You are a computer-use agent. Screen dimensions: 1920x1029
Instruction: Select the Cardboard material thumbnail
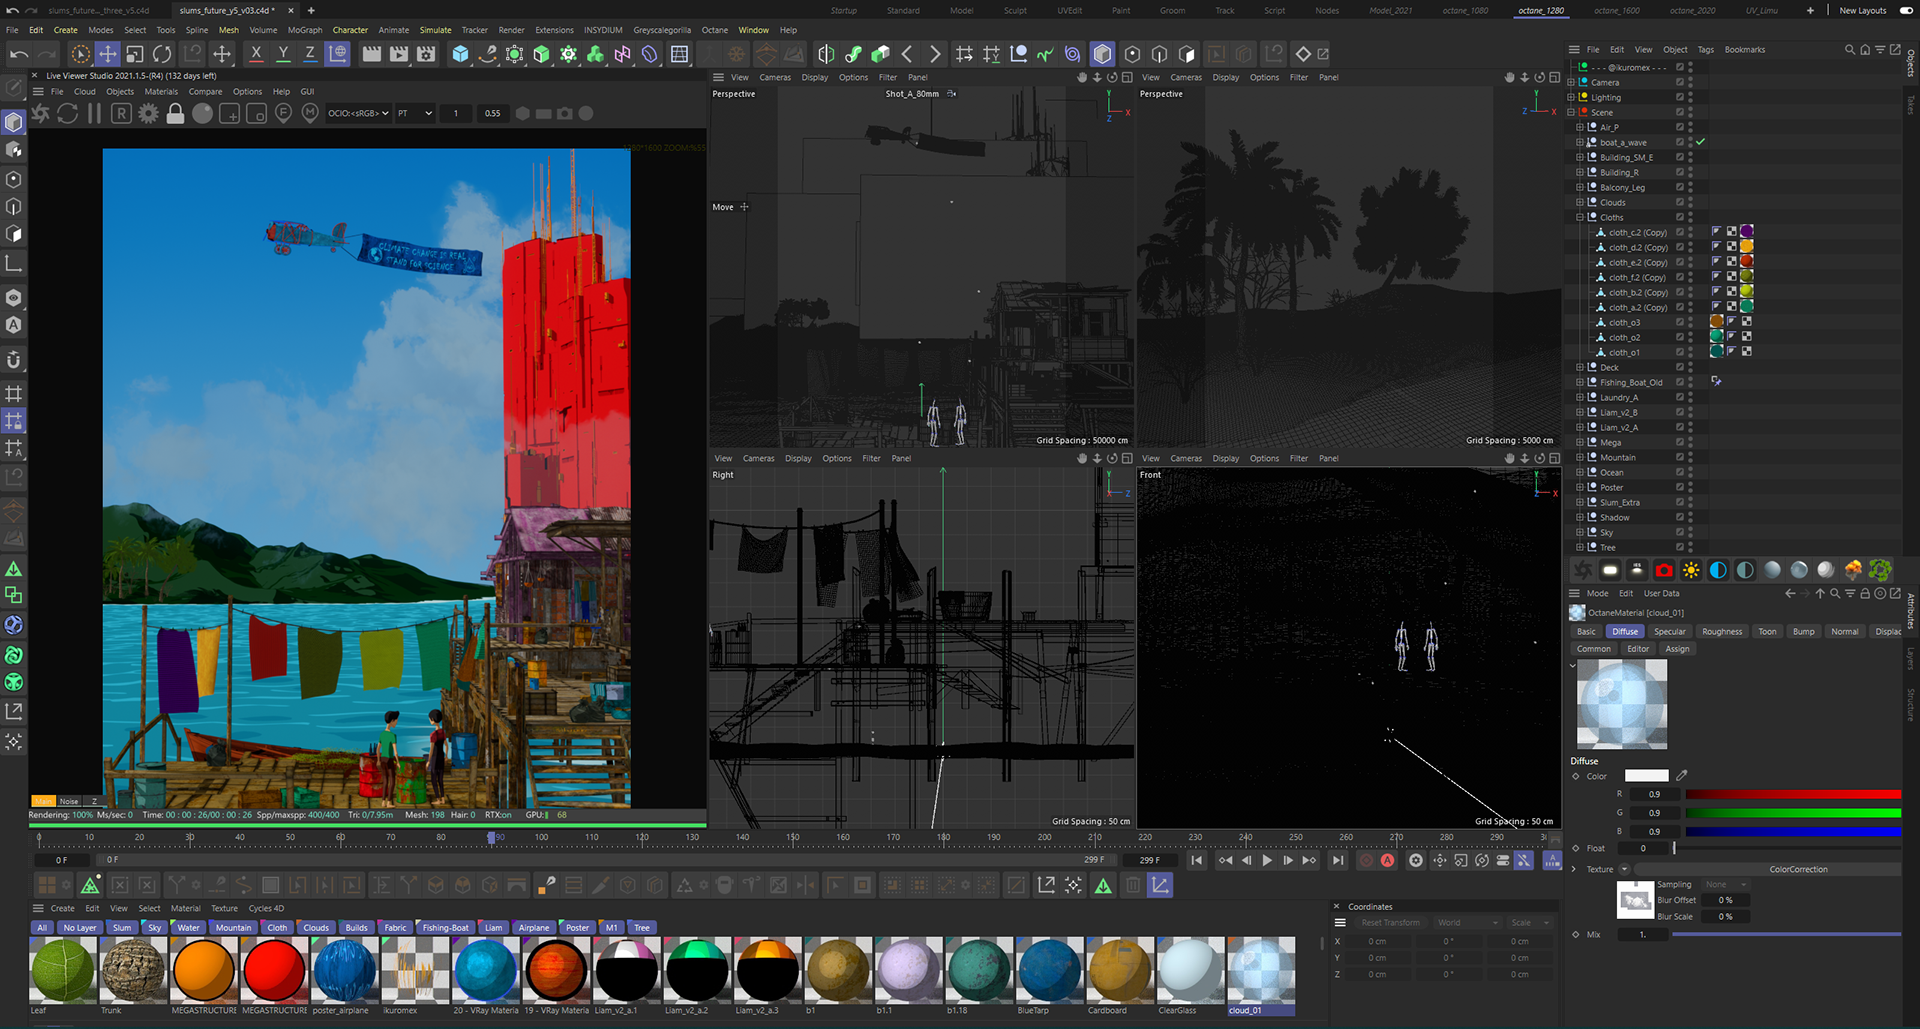click(x=1120, y=970)
